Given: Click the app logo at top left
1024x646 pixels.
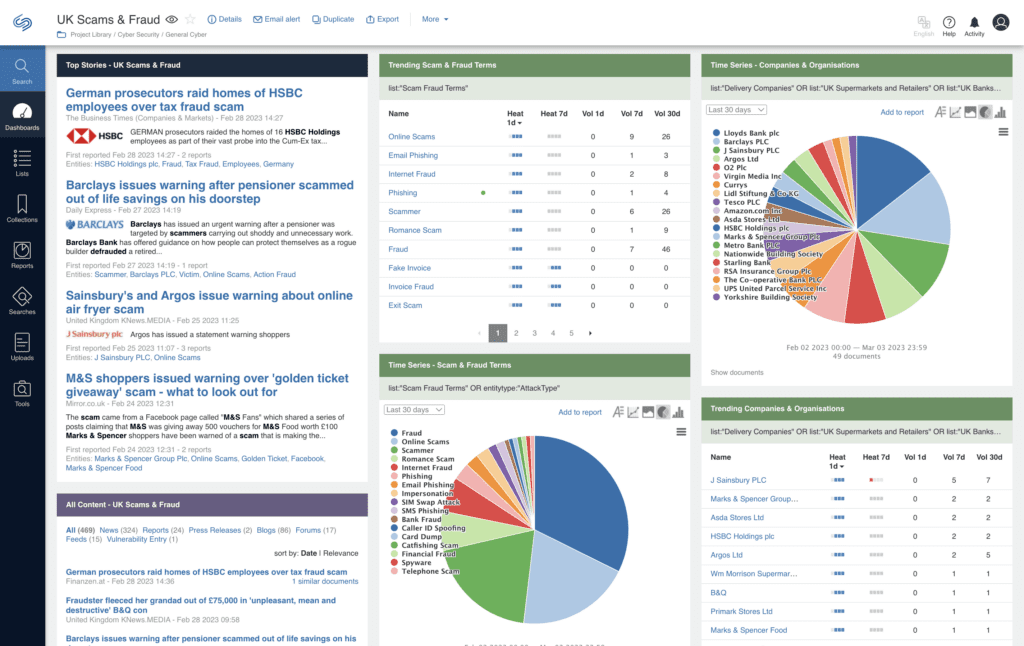Looking at the screenshot, I should pos(22,23).
